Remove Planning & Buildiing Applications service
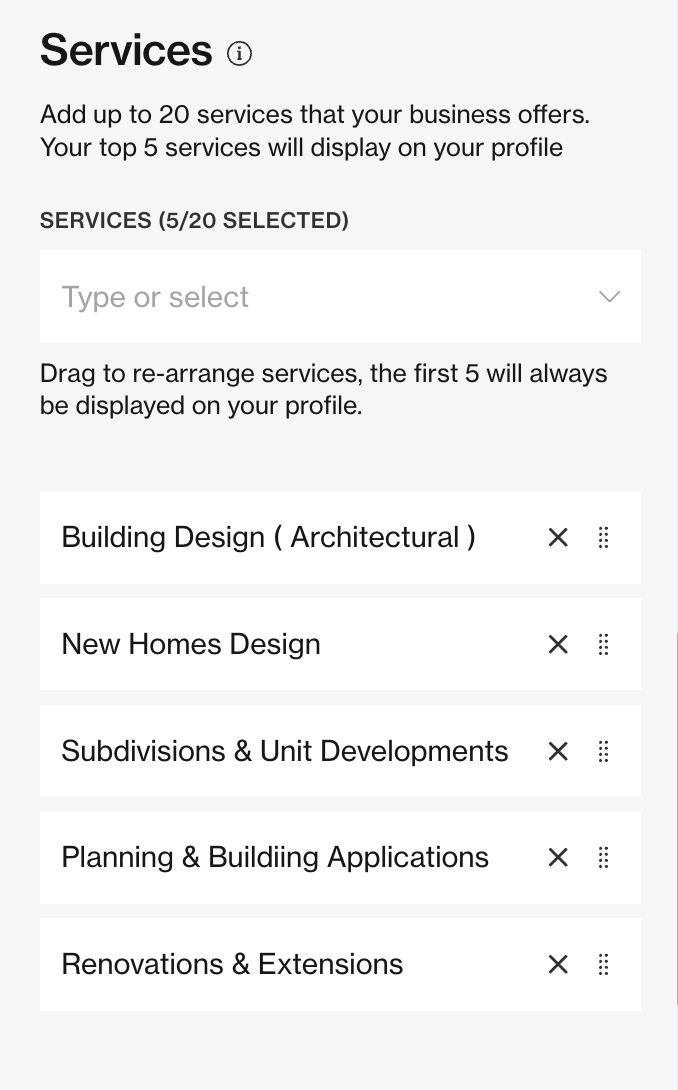The height and width of the screenshot is (1090, 678). (558, 858)
